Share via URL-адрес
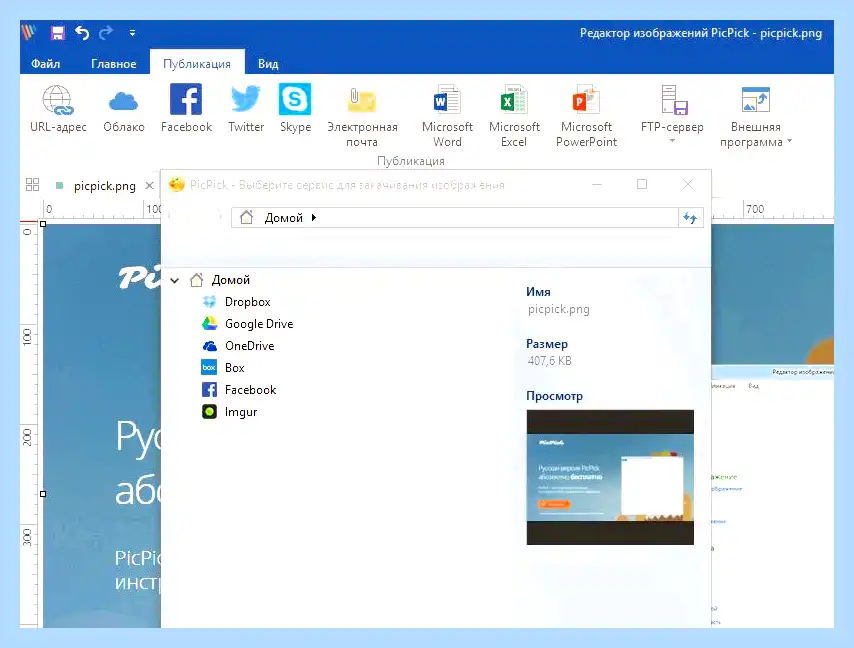Image resolution: width=854 pixels, height=648 pixels. point(58,108)
